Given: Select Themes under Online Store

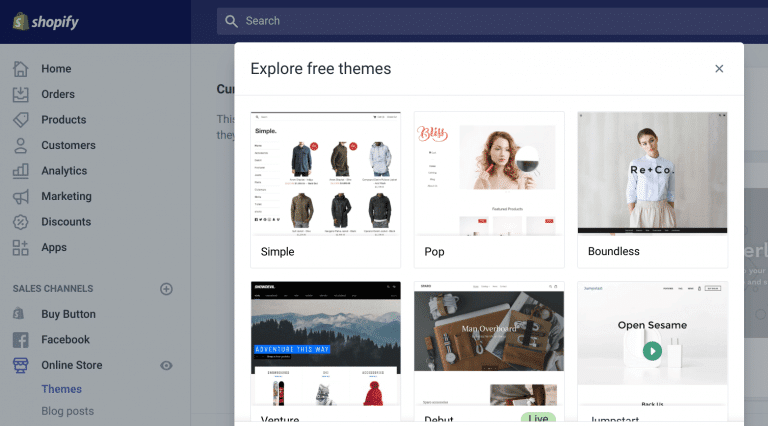Looking at the screenshot, I should [x=62, y=389].
